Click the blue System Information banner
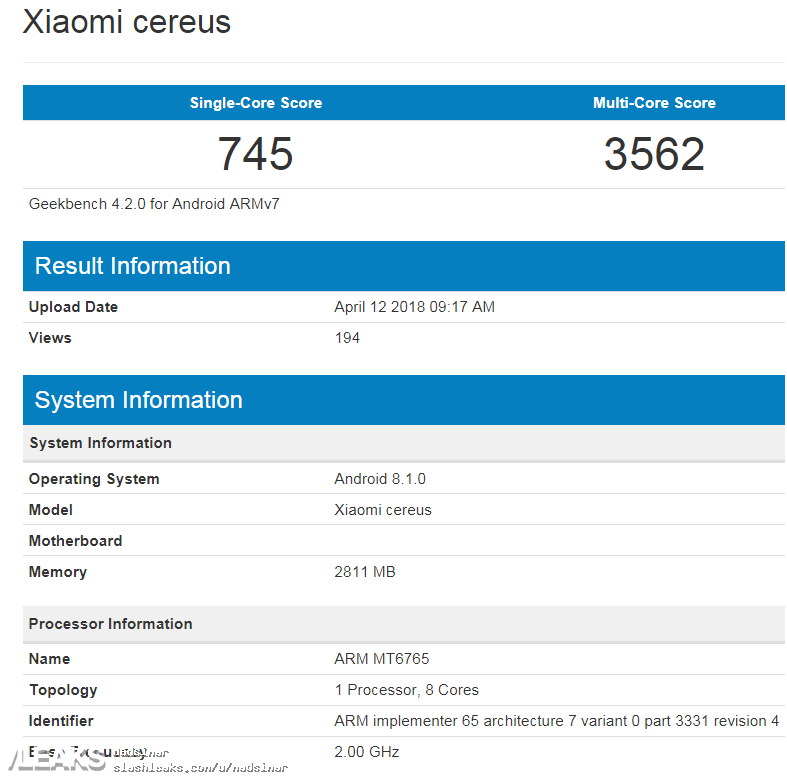This screenshot has width=787, height=777. [404, 400]
